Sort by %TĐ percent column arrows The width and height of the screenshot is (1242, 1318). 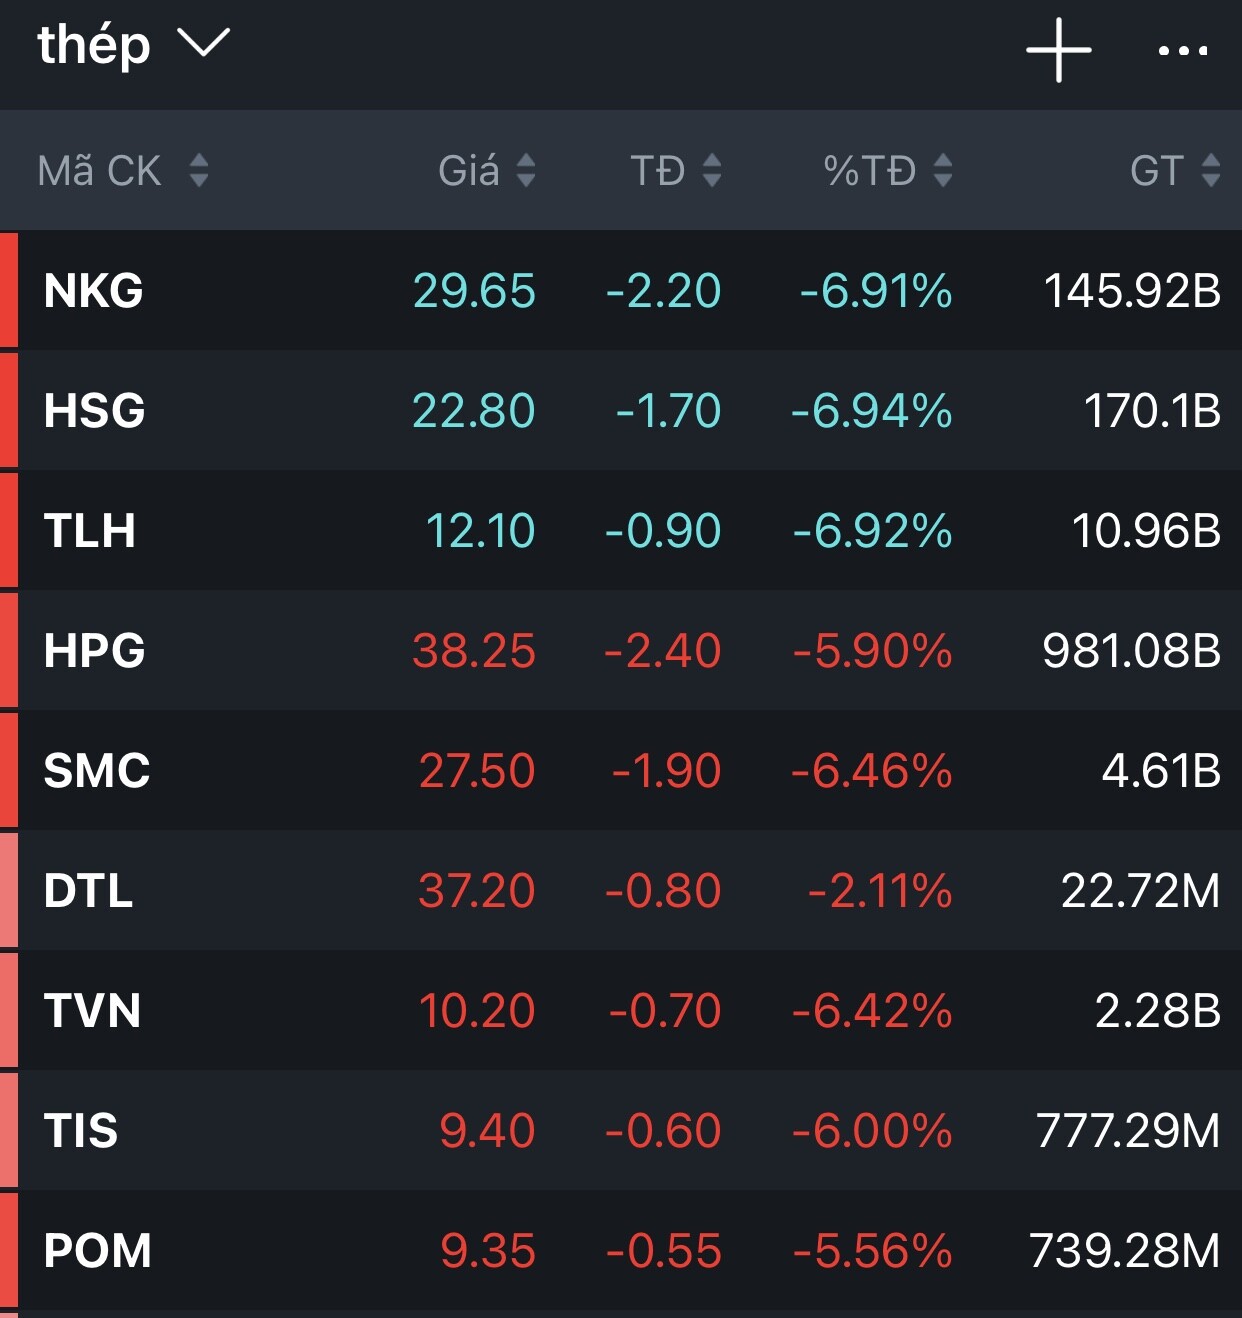[942, 170]
